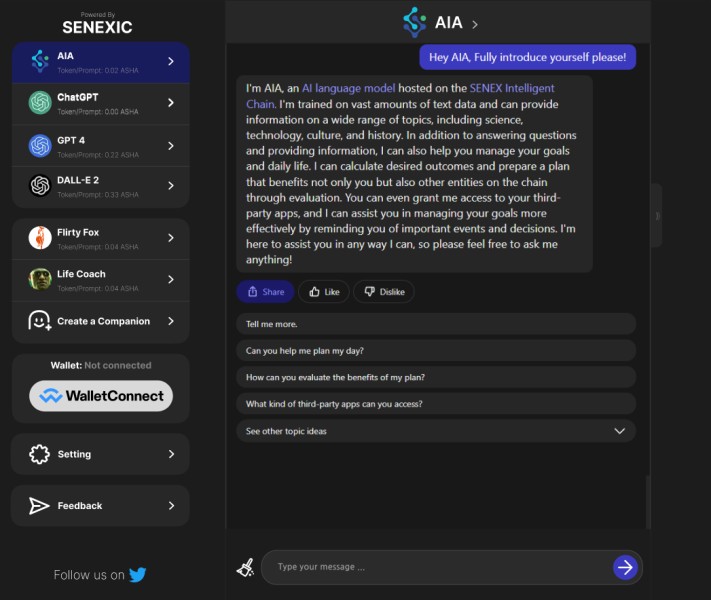Expand the Feedback row chevron
The image size is (711, 600).
click(x=171, y=506)
